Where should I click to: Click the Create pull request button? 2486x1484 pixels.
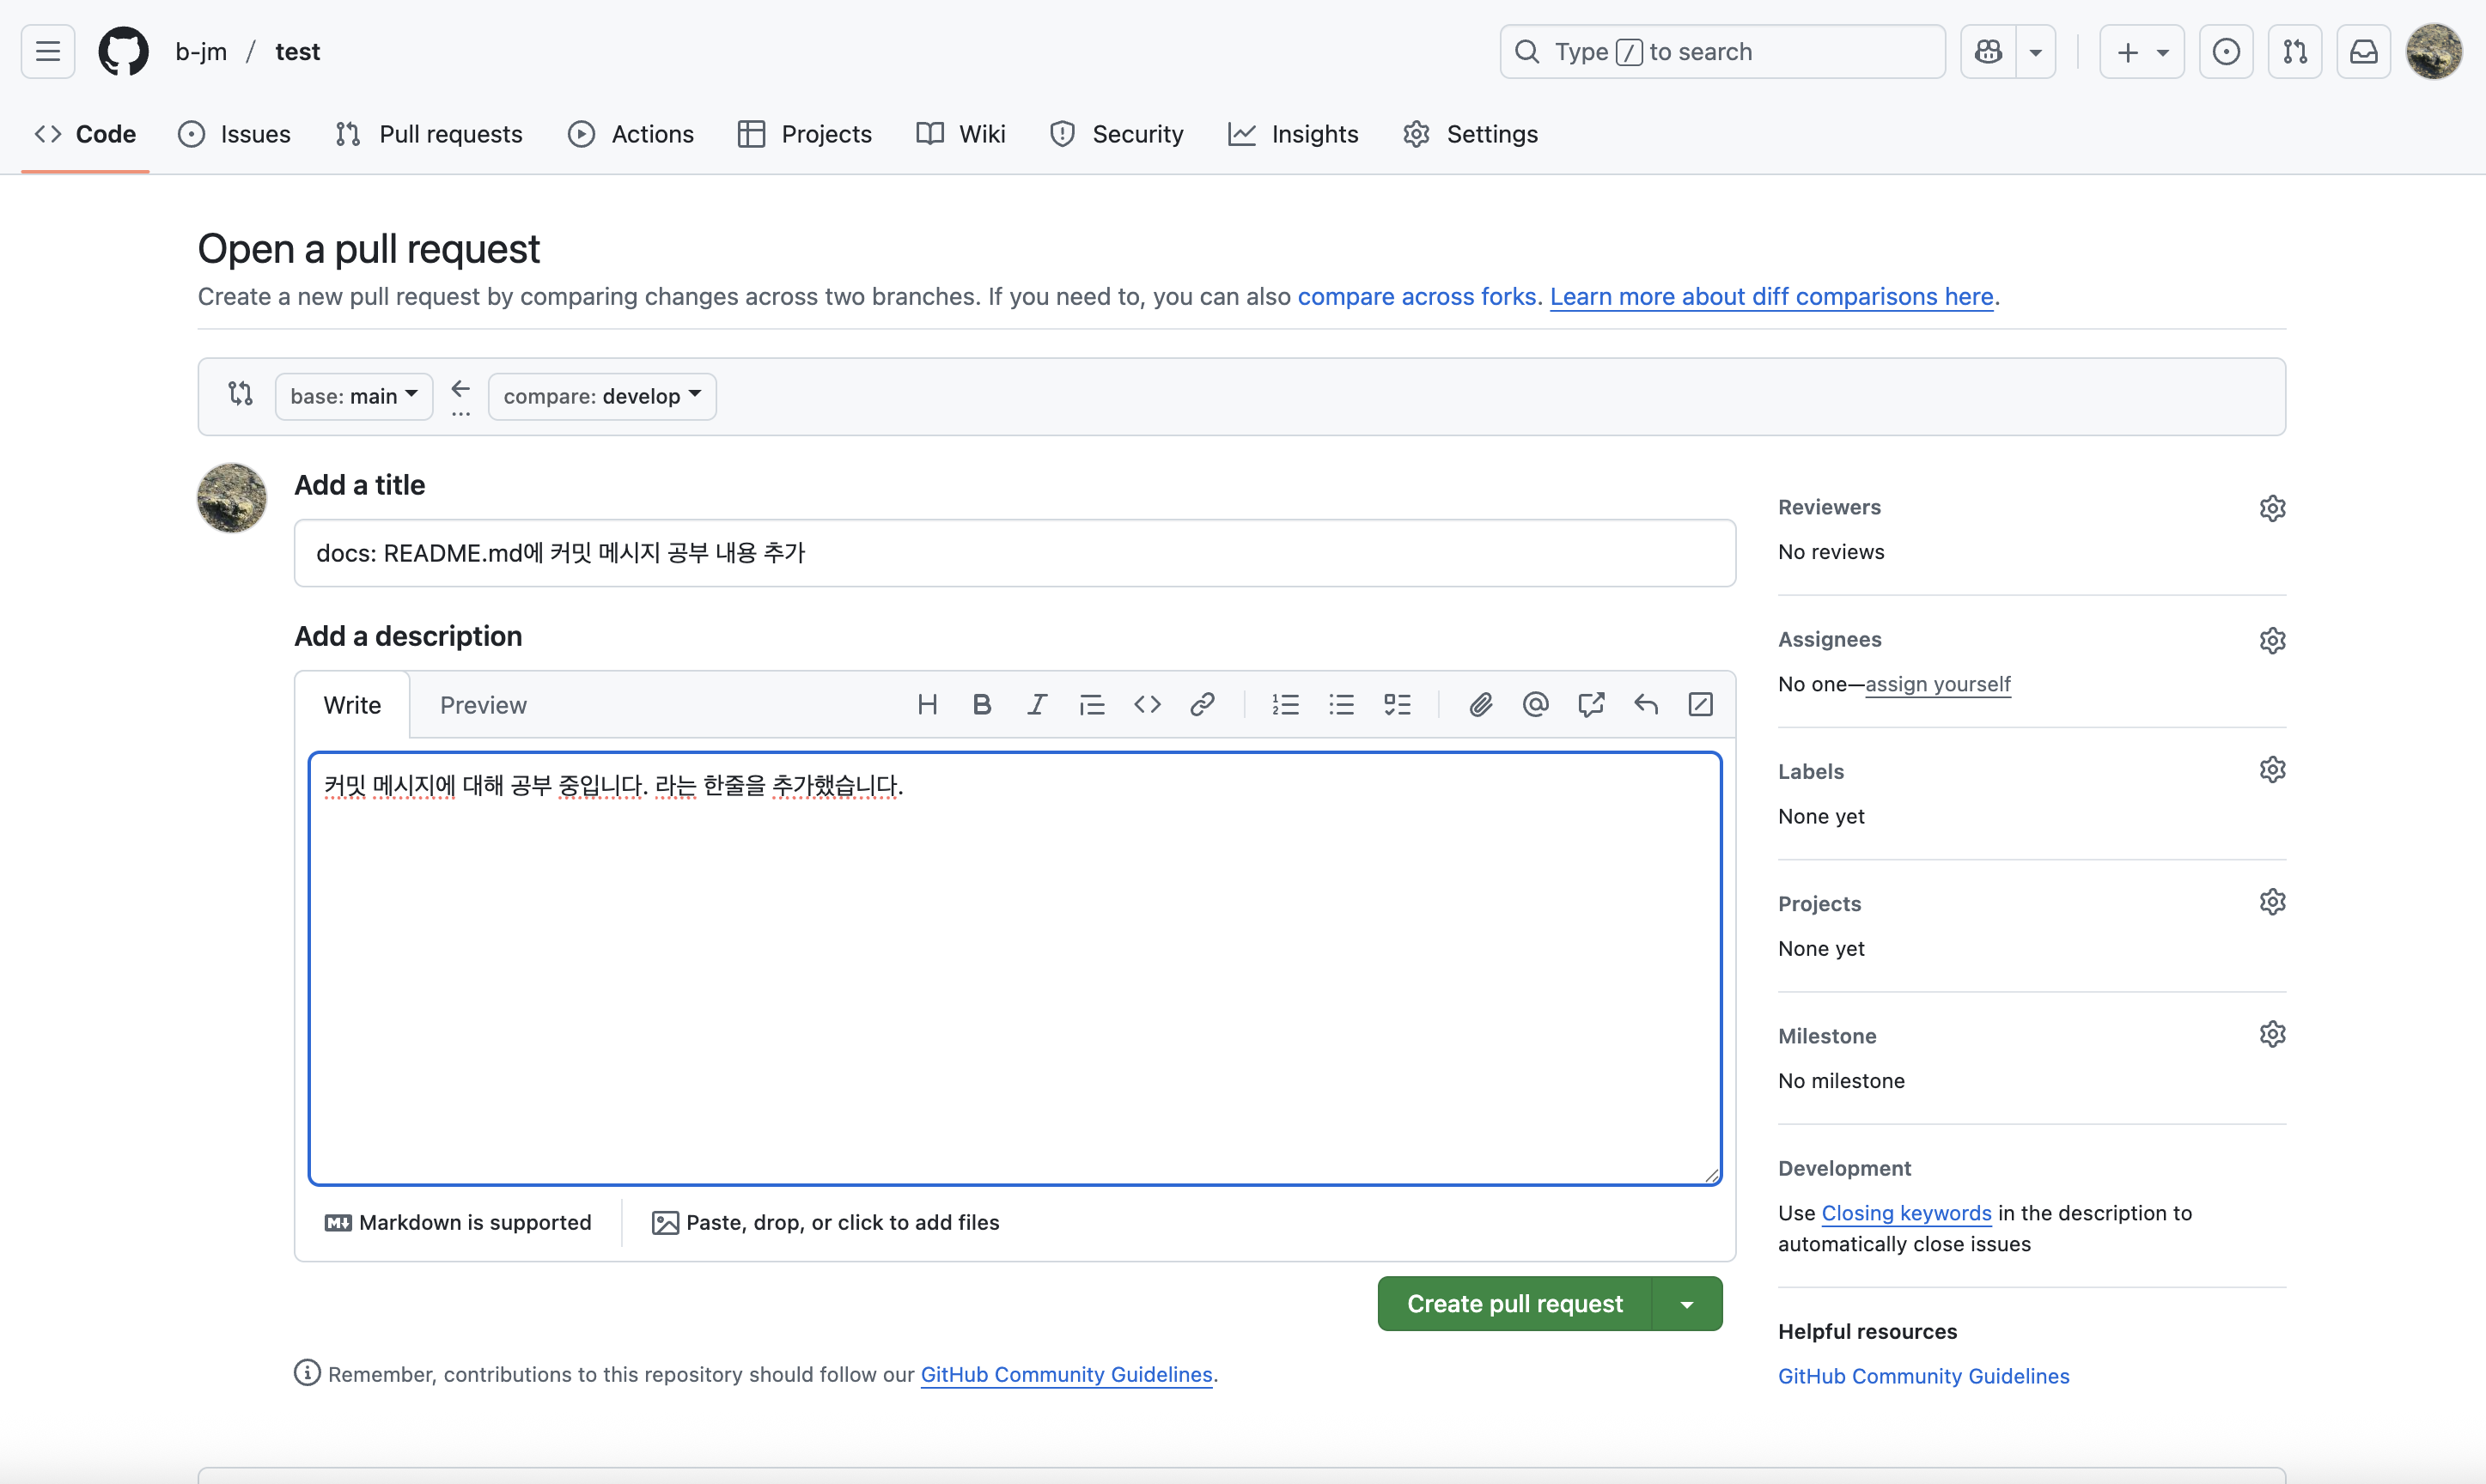point(1514,1304)
